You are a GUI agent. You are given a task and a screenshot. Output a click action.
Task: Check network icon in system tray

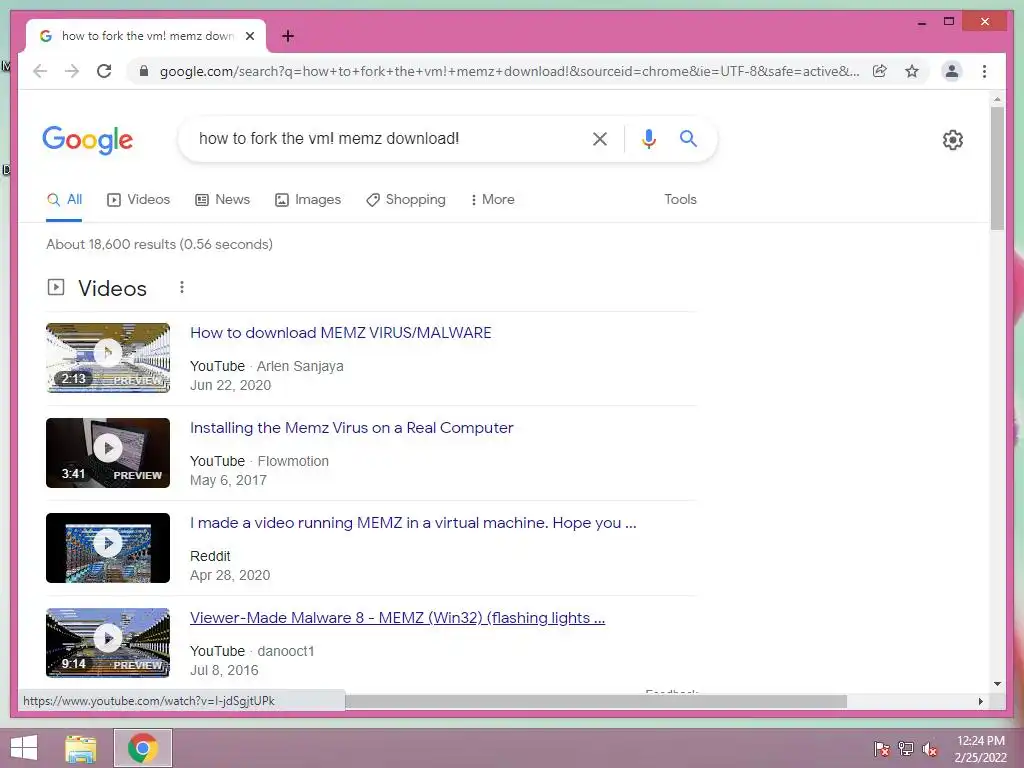[x=906, y=749]
